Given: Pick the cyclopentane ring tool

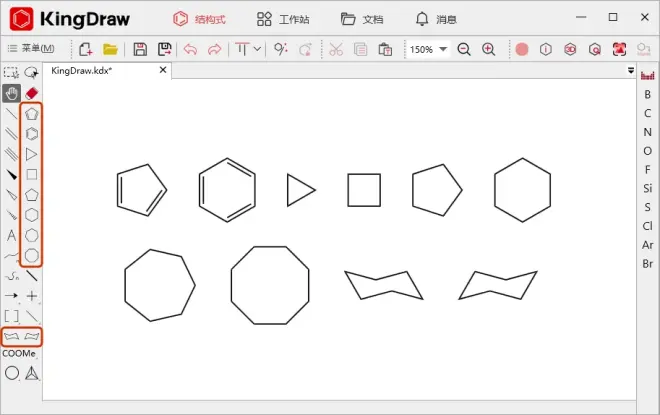Looking at the screenshot, I should (32, 195).
